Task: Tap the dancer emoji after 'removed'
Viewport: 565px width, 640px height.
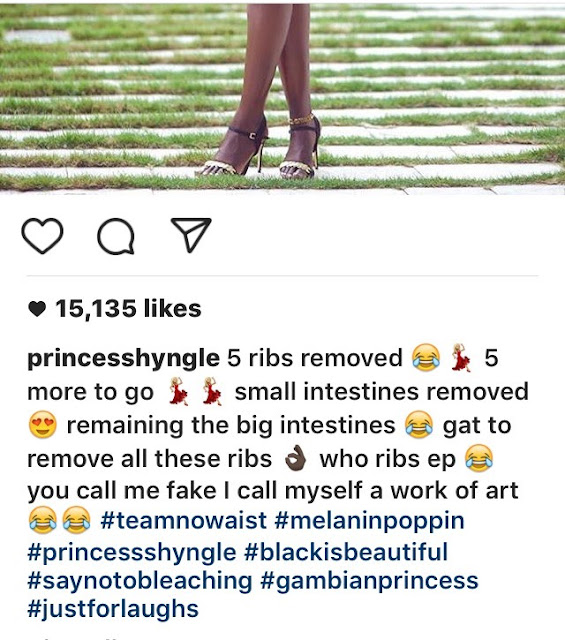Action: click(462, 358)
